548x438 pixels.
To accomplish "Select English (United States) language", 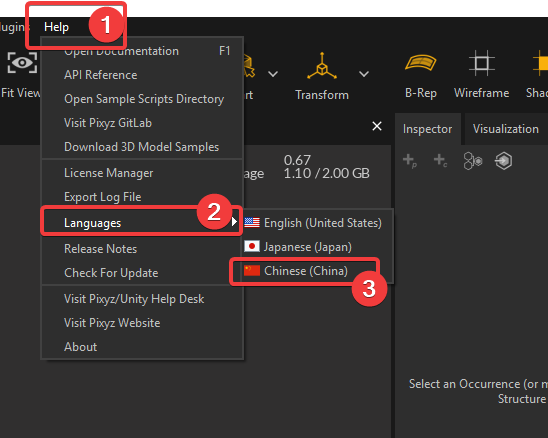I will click(x=318, y=223).
